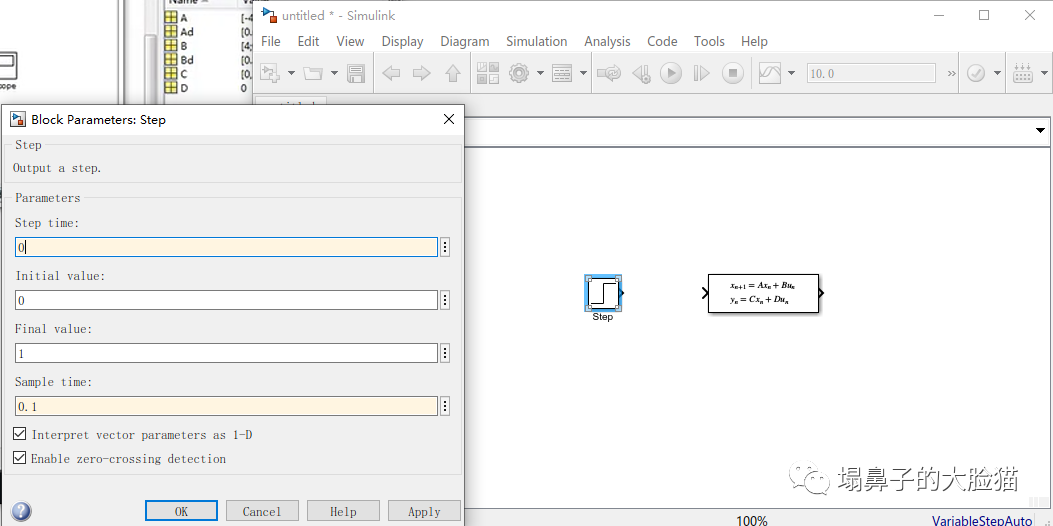The height and width of the screenshot is (526, 1053).
Task: Expand the Model Advisor dropdown arrow
Action: (997, 73)
